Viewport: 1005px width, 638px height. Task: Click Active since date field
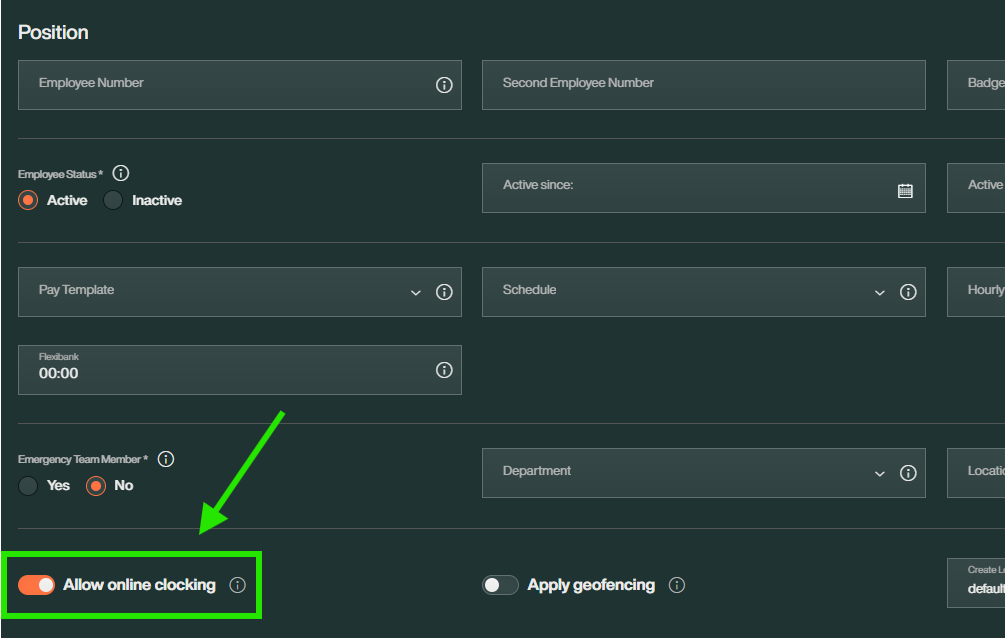(x=704, y=188)
